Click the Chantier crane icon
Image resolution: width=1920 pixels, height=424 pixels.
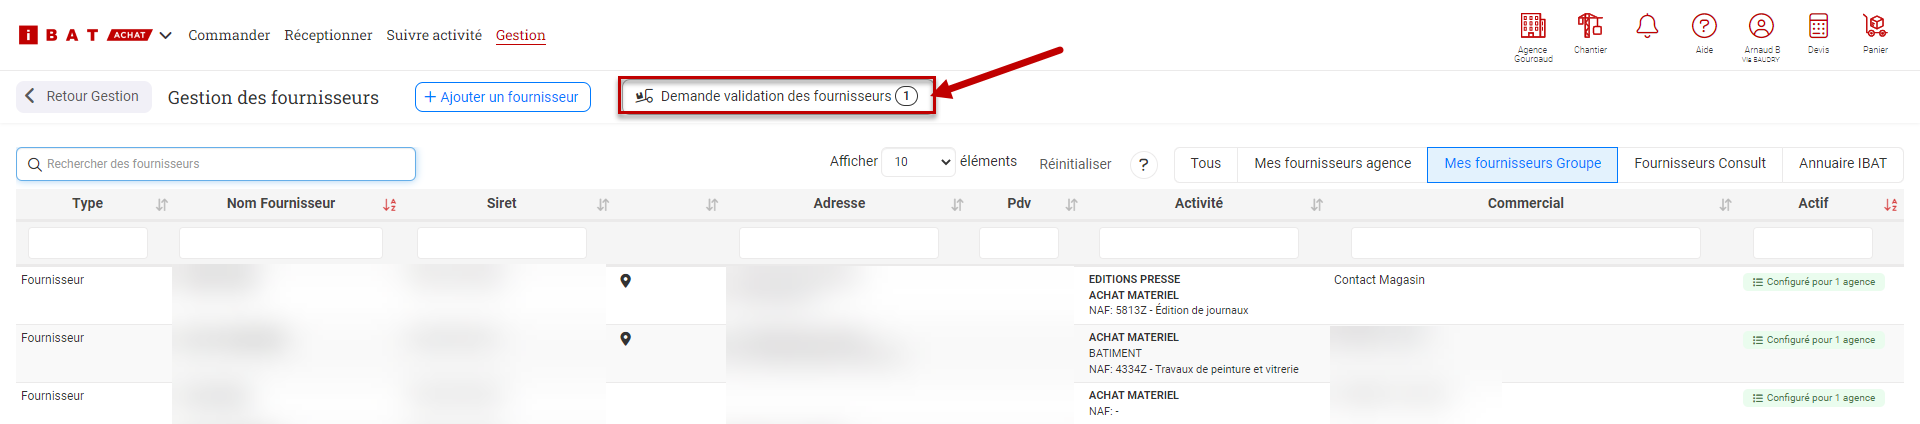coord(1590,26)
